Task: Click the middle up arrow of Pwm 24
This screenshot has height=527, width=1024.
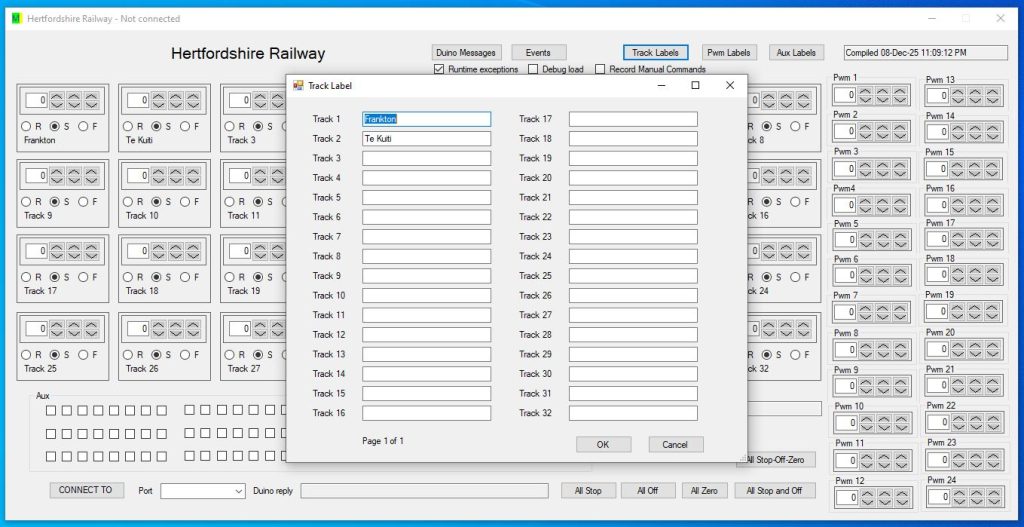Action: point(976,493)
